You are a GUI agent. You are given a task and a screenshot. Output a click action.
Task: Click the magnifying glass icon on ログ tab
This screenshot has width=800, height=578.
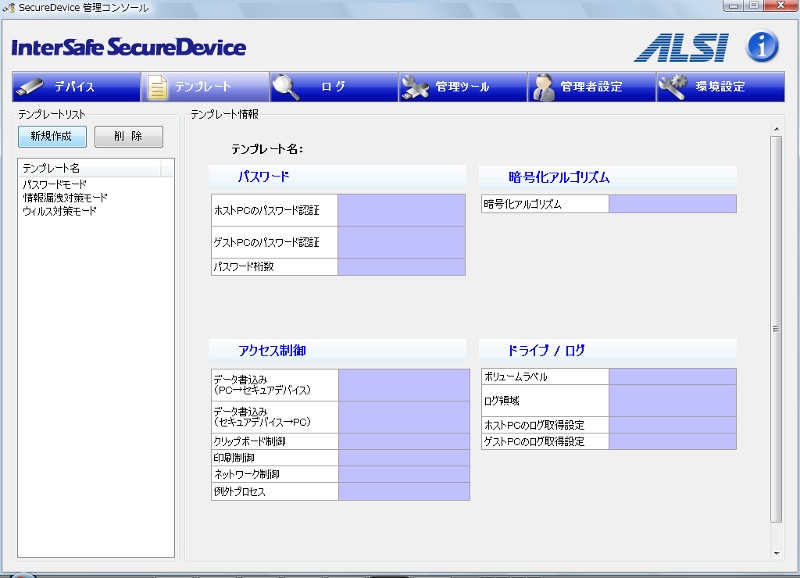[x=286, y=87]
